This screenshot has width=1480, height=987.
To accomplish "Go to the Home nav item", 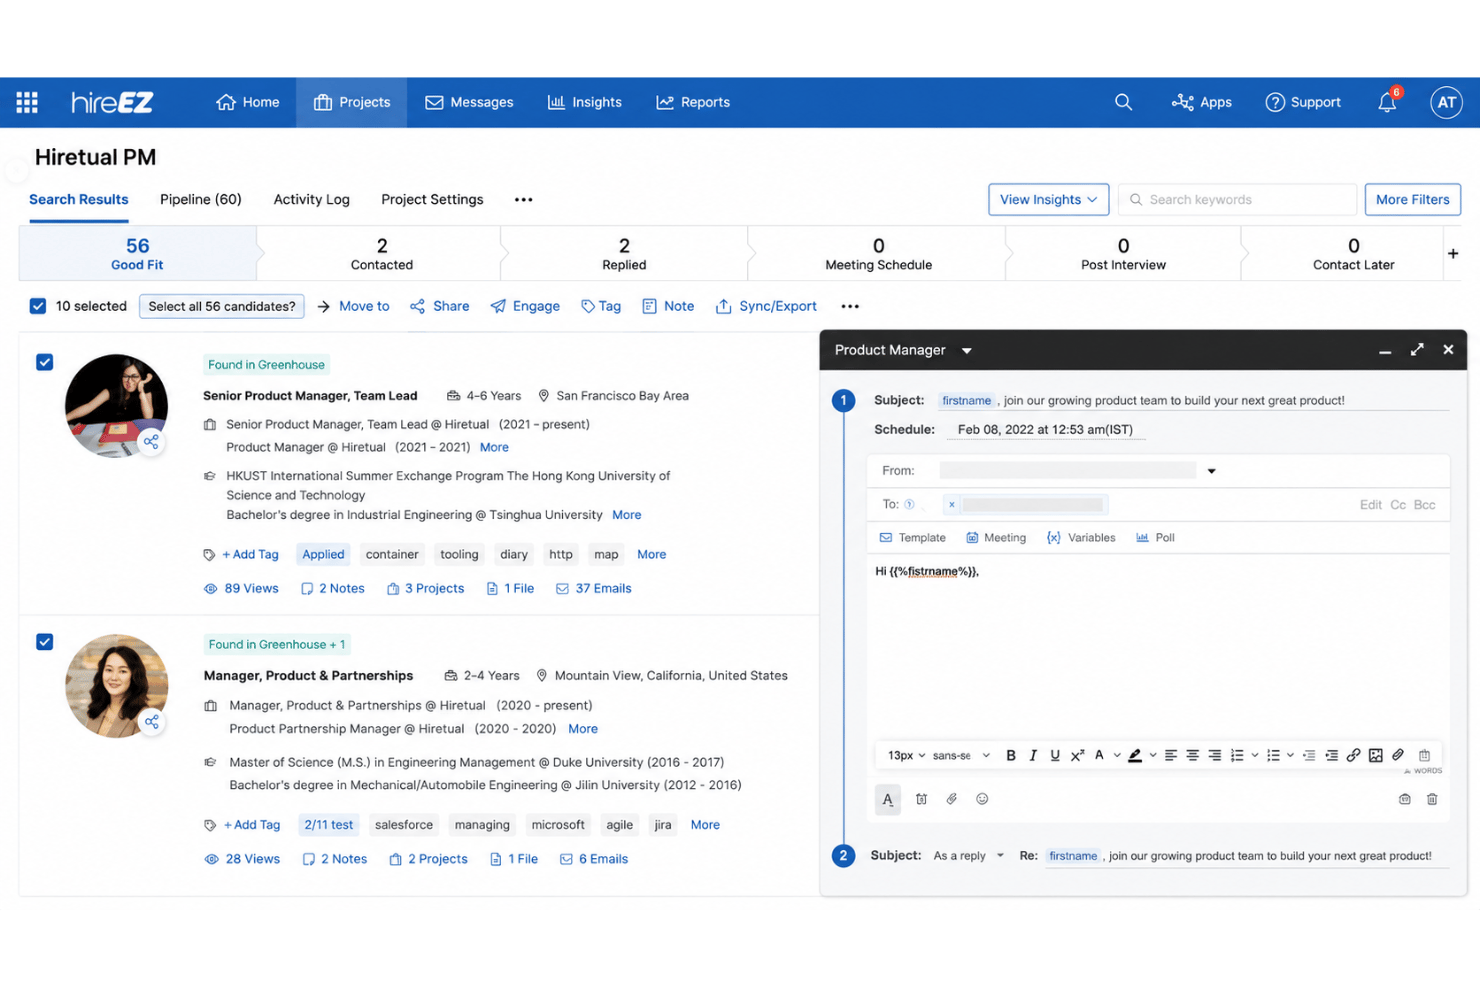I will click(x=247, y=102).
